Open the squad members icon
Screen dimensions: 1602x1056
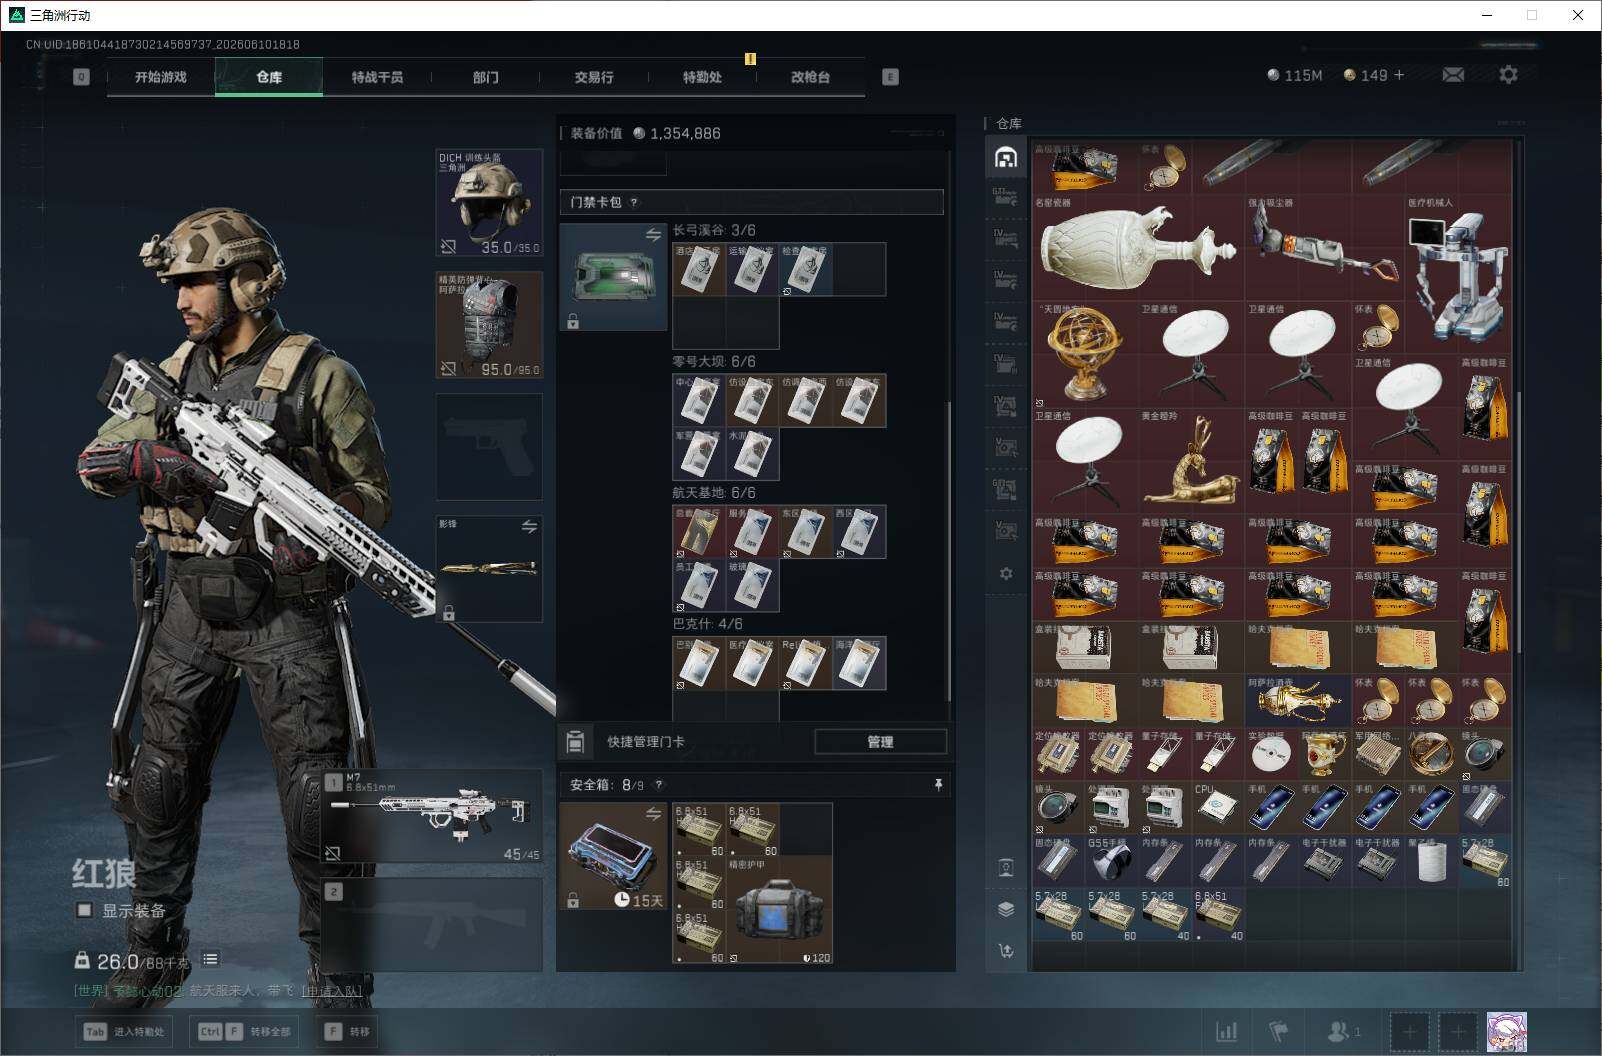1343,1032
